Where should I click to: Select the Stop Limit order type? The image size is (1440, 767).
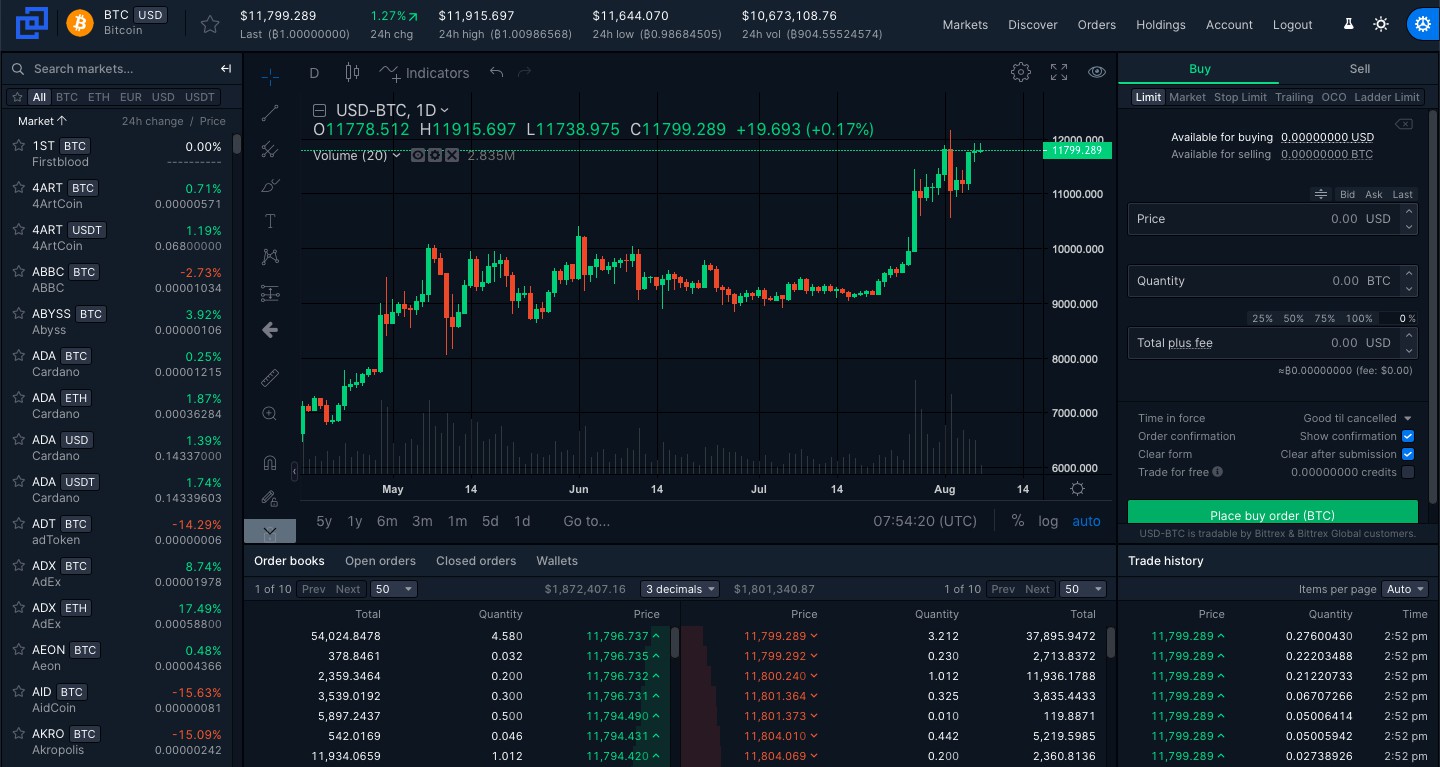pyautogui.click(x=1240, y=97)
